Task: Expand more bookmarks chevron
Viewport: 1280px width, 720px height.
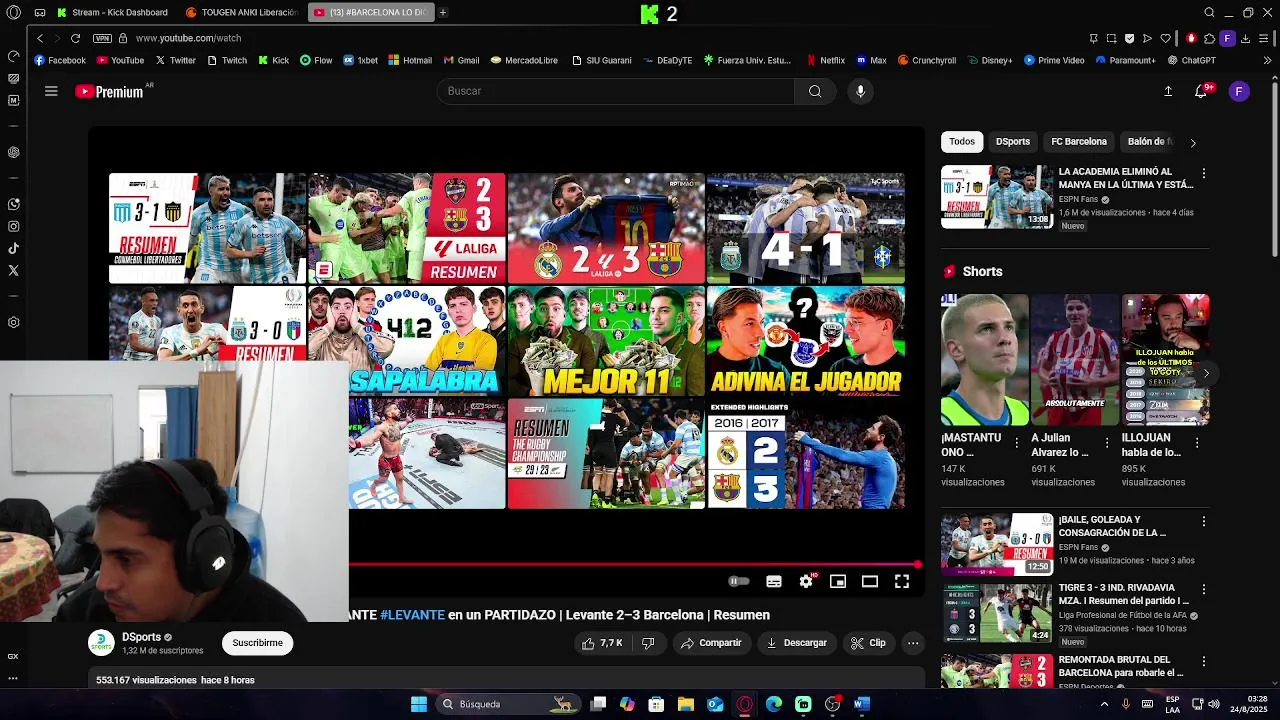Action: pos(1269,60)
